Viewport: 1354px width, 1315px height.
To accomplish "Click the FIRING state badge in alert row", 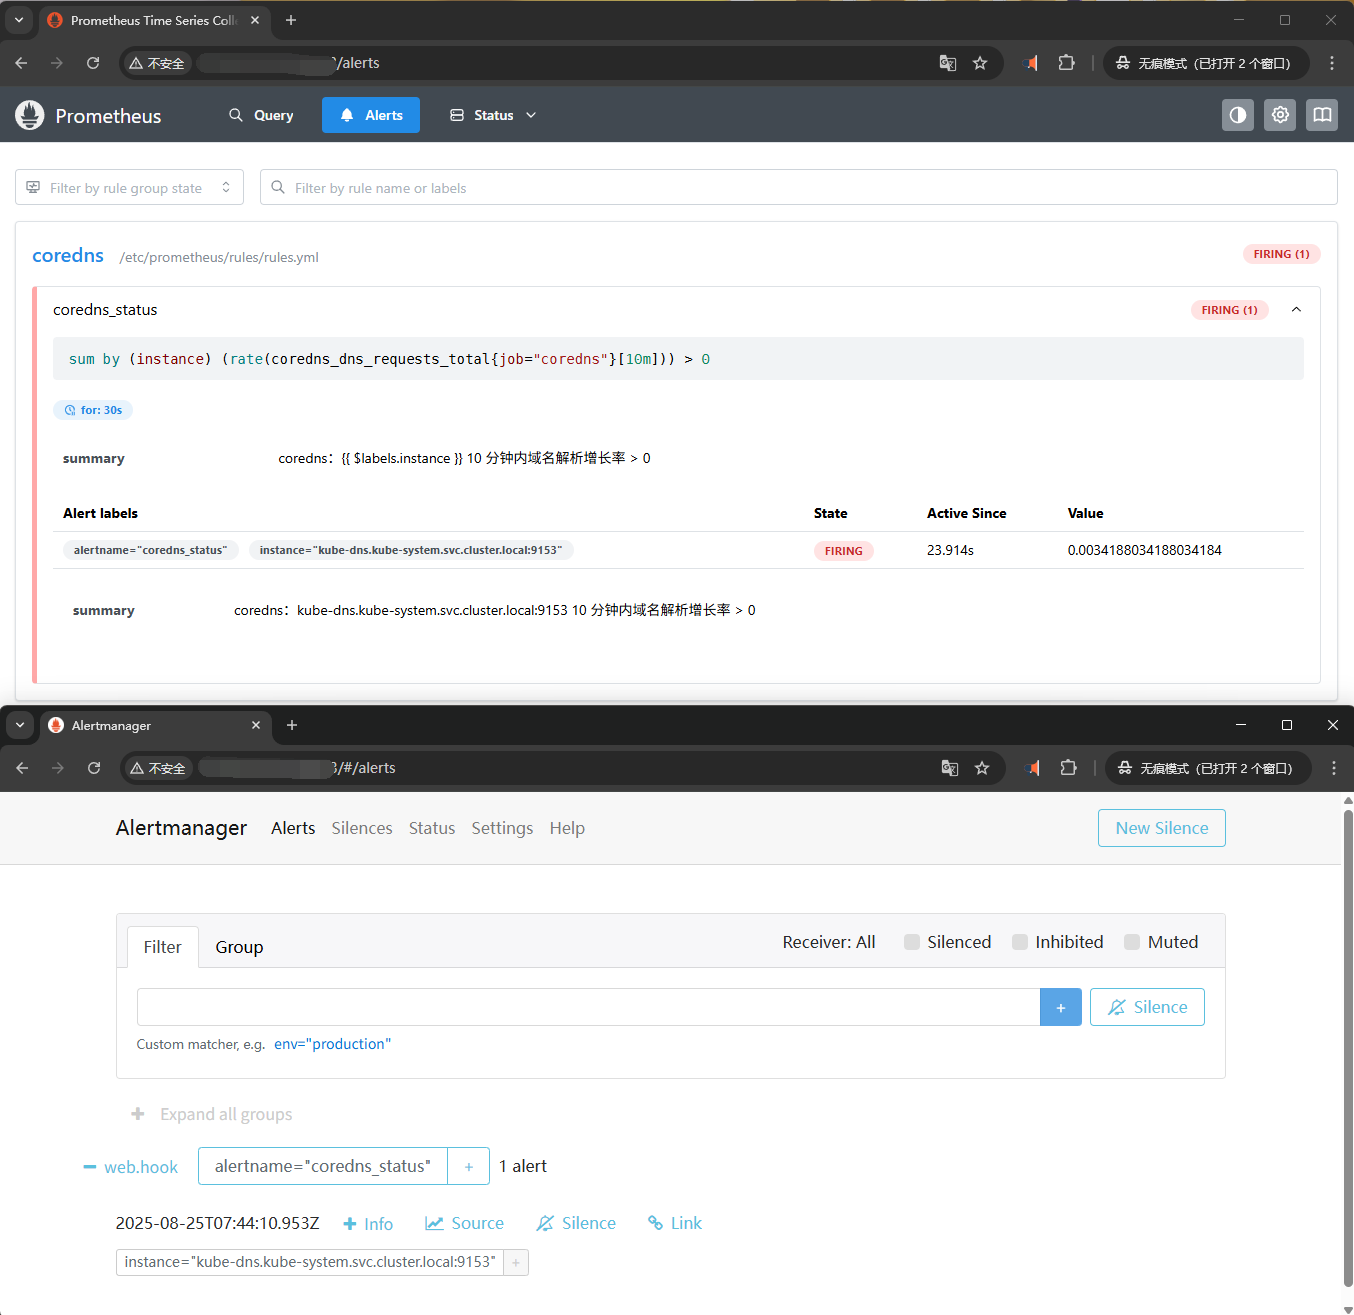I will [x=843, y=551].
